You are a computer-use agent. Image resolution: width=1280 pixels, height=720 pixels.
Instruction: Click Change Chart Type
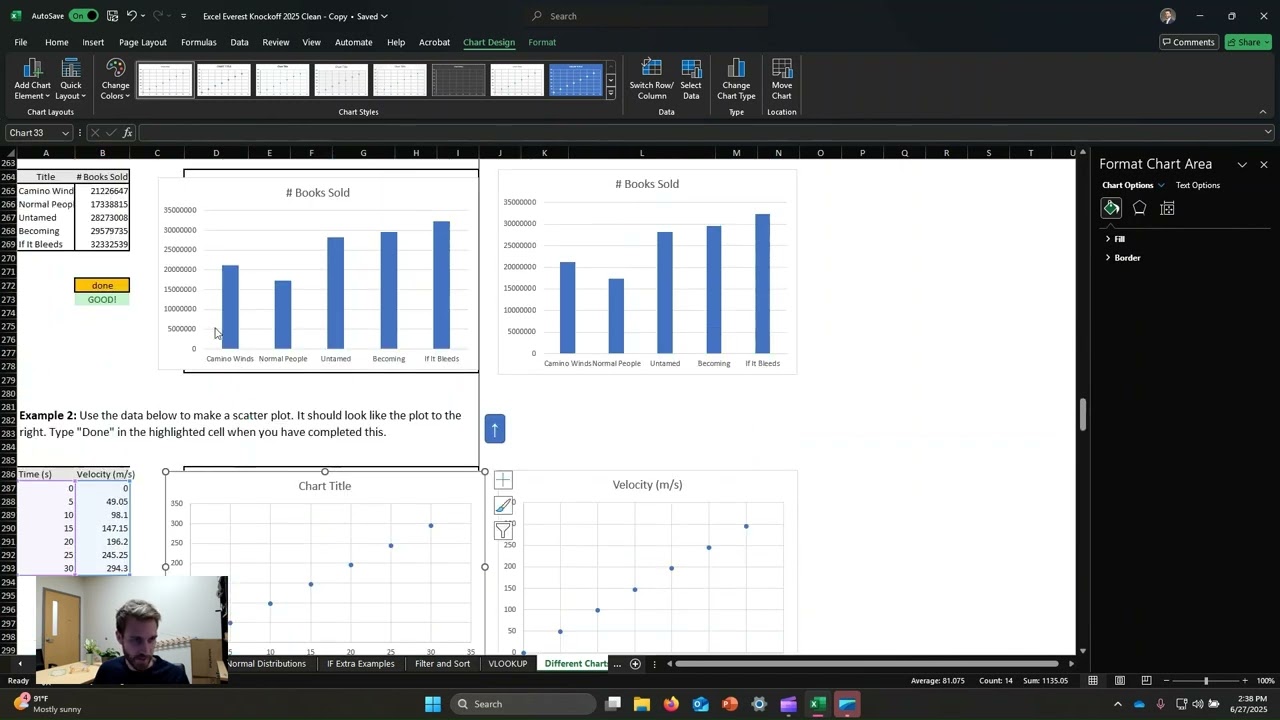[736, 79]
